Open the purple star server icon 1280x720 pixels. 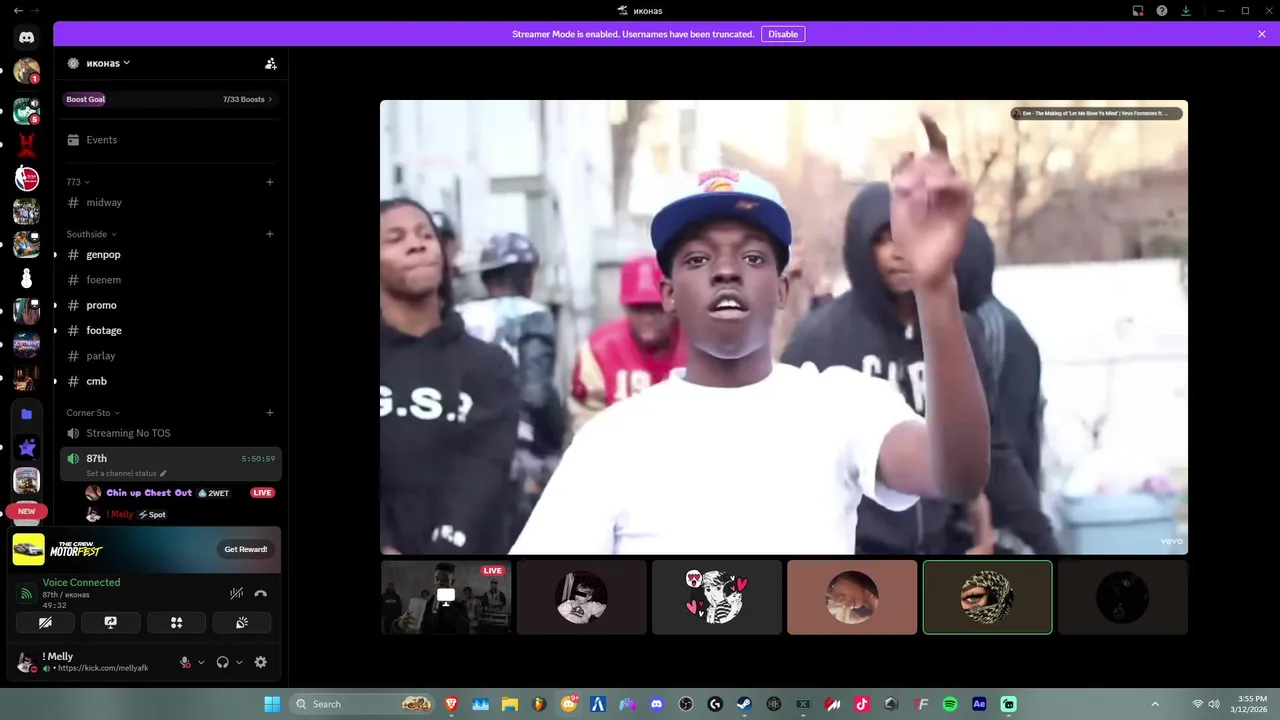[27, 448]
